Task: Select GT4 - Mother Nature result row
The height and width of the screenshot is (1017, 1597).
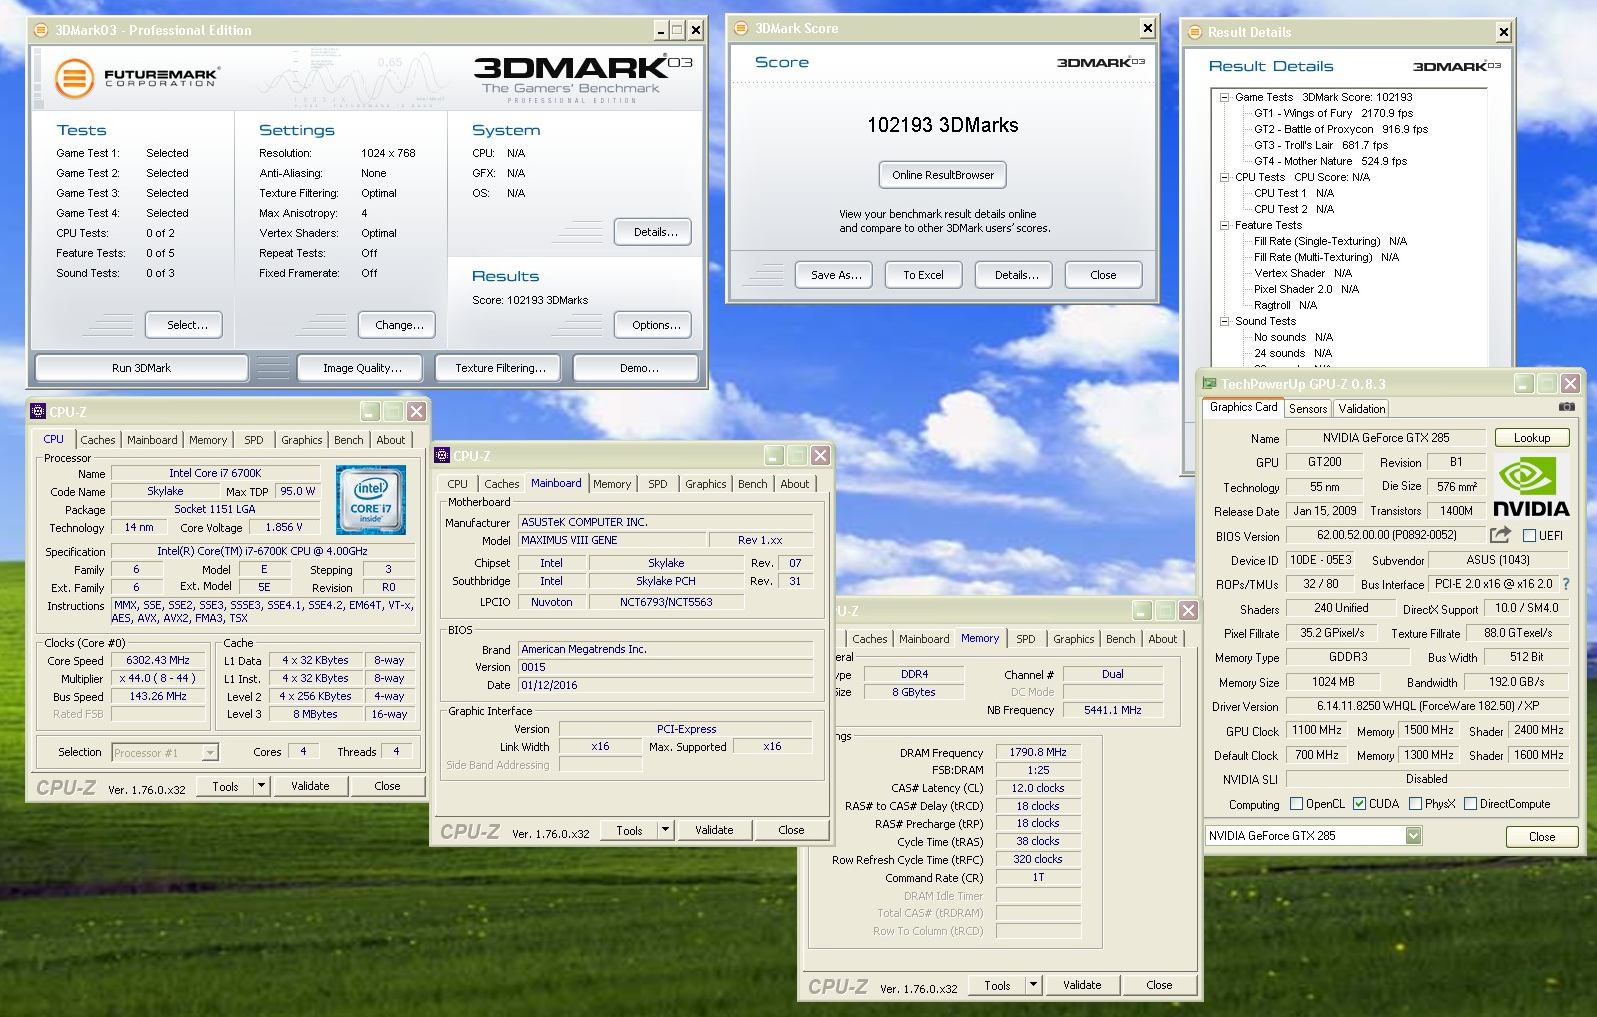Action: 1330,161
